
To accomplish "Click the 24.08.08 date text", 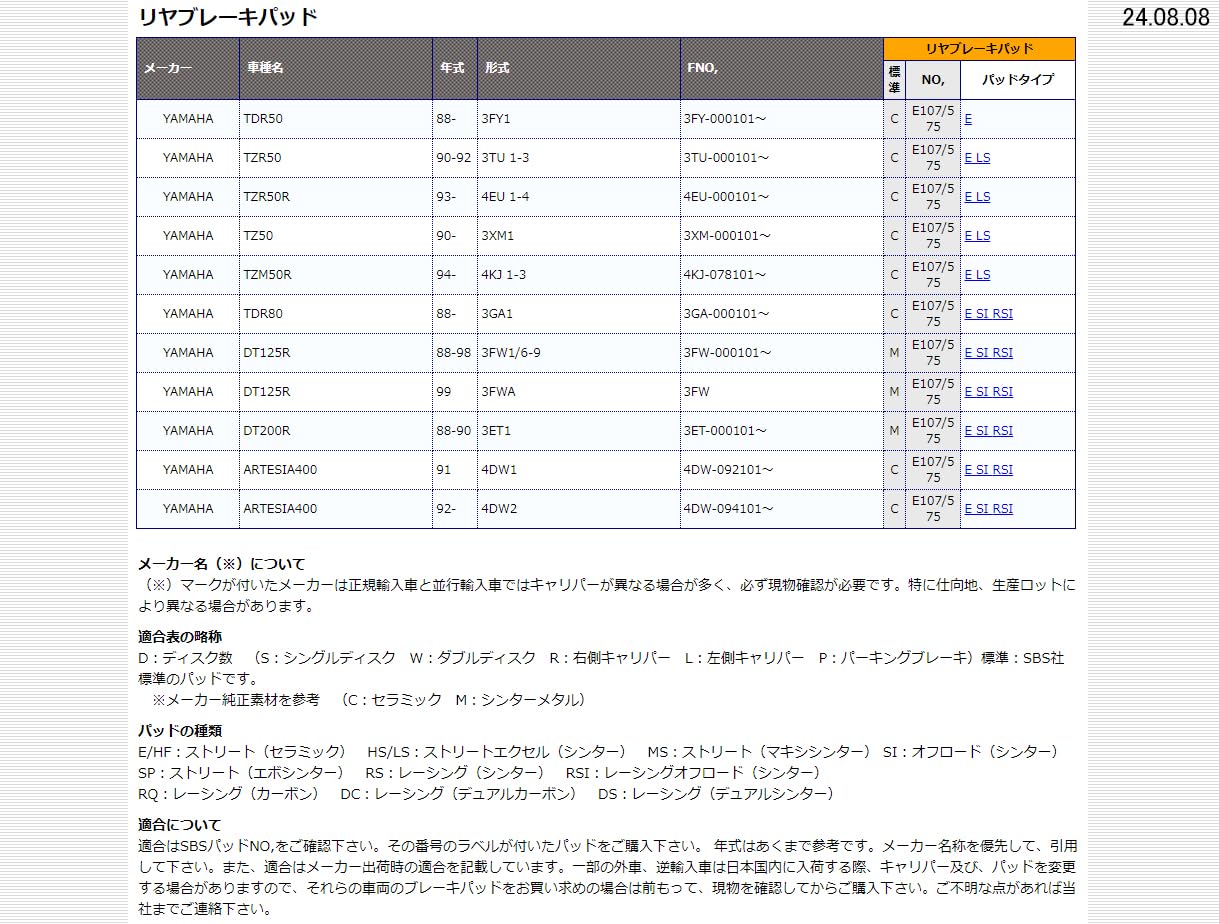I will coord(1165,17).
